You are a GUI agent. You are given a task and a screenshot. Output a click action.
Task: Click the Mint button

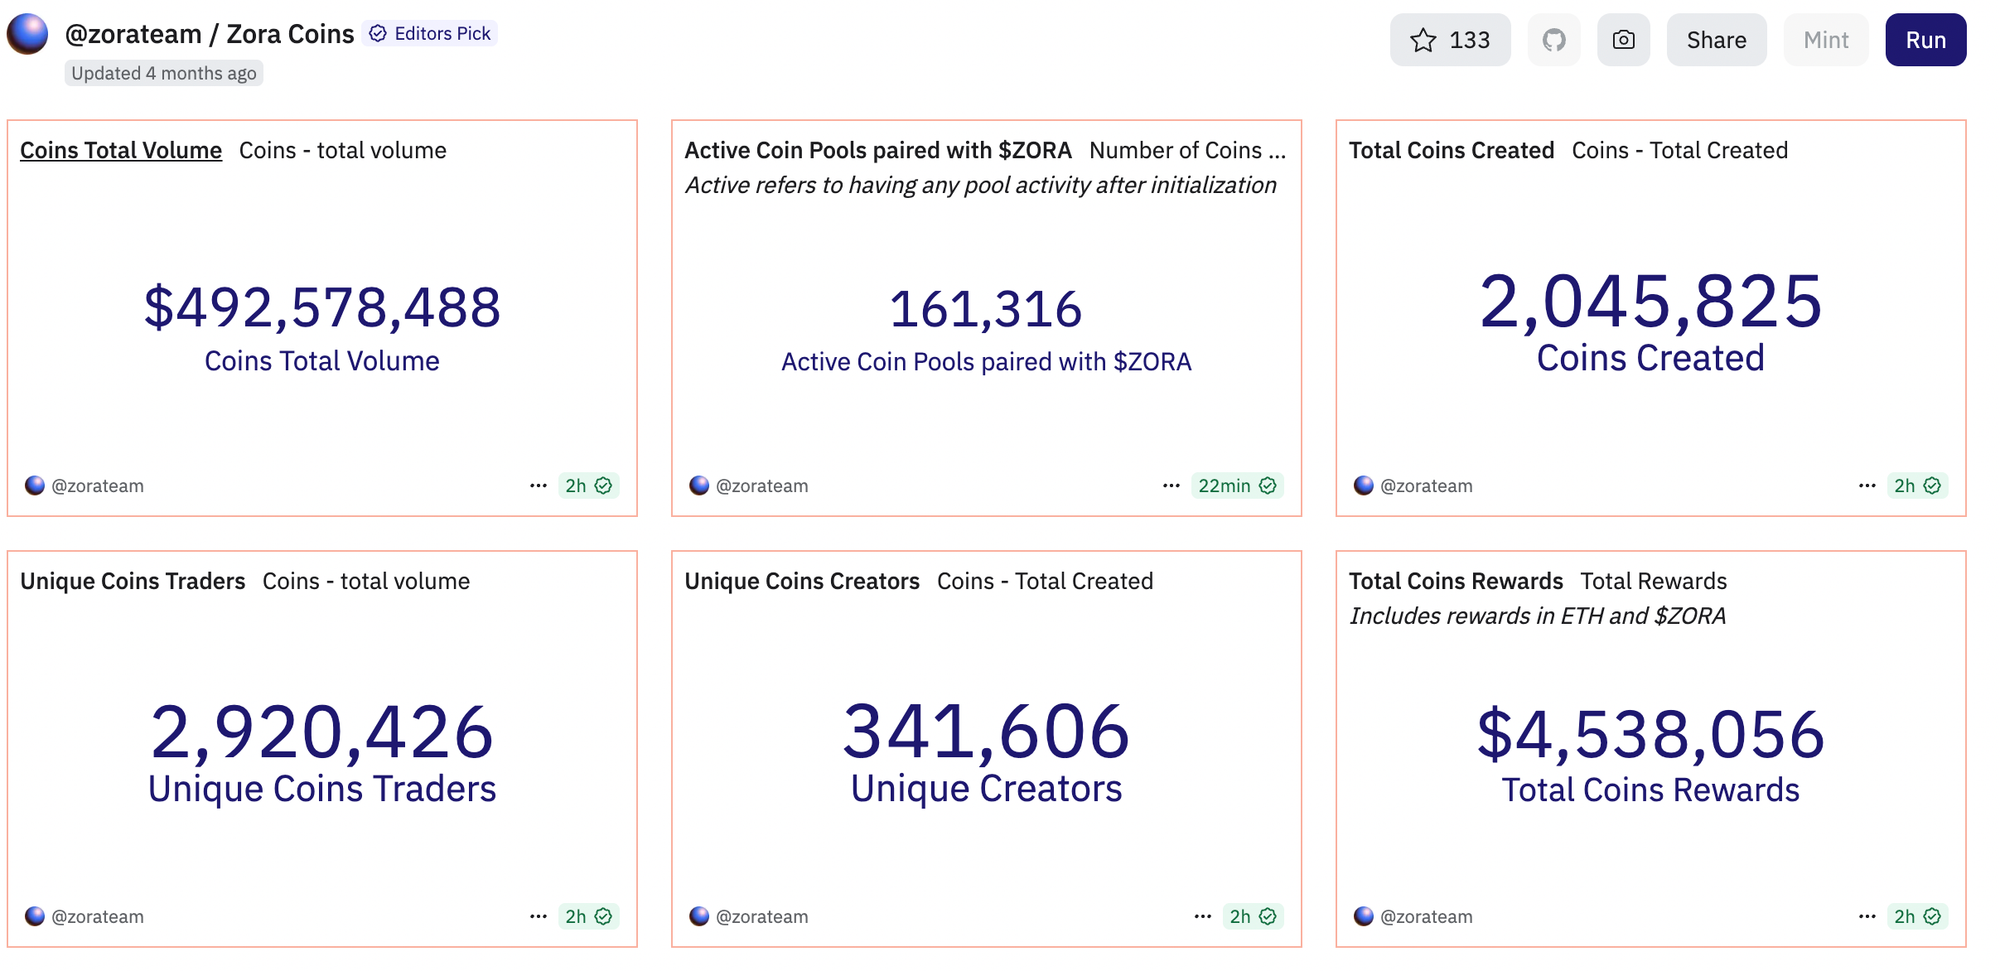tap(1825, 40)
